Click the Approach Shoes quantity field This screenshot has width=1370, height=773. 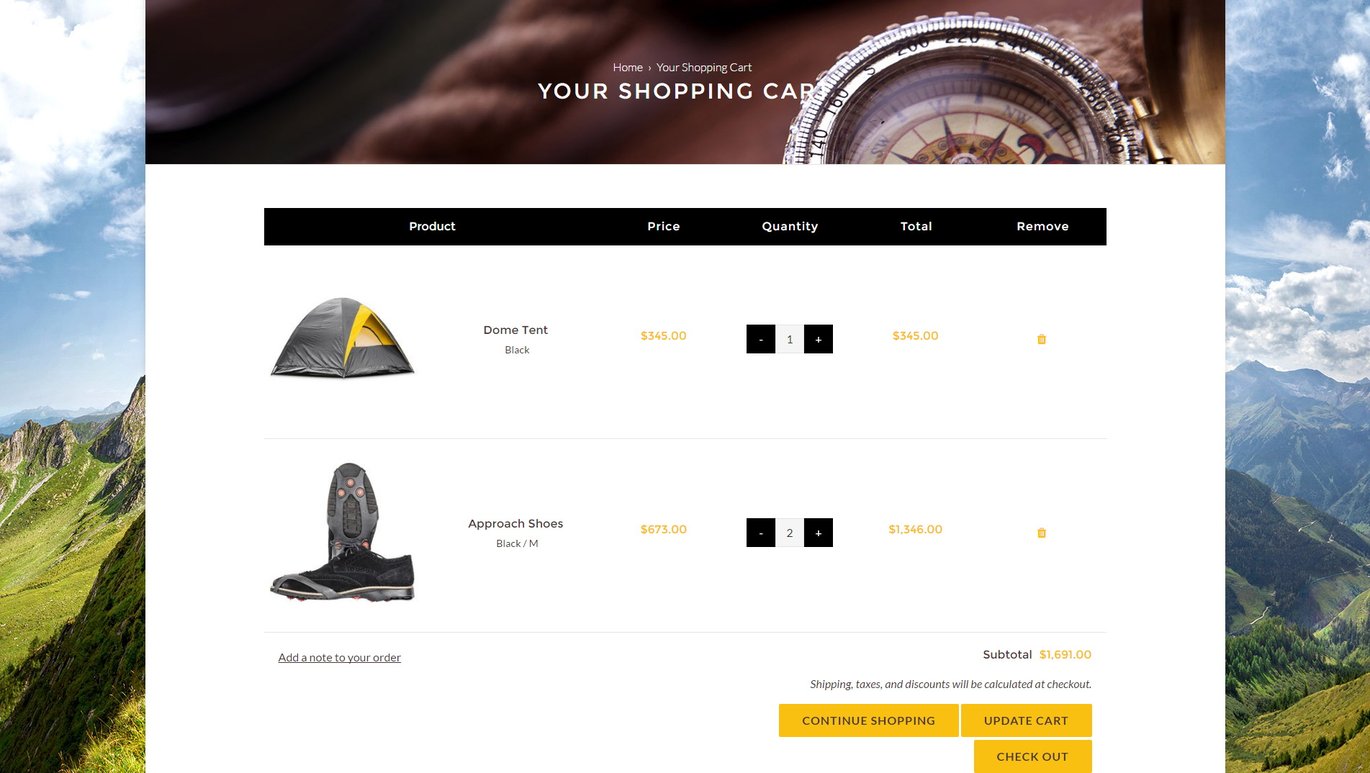pyautogui.click(x=789, y=533)
